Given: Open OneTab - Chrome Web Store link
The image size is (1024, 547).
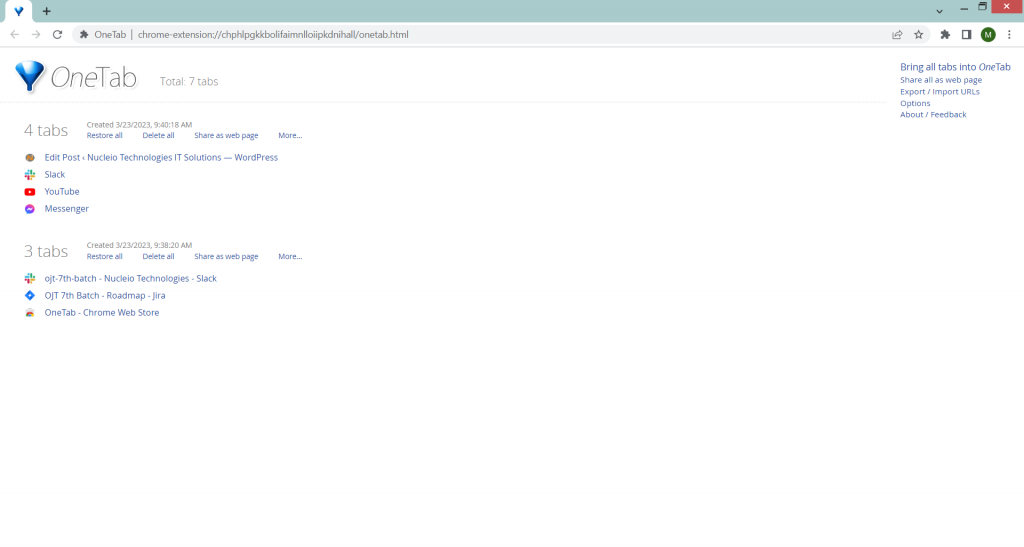Looking at the screenshot, I should pos(102,313).
